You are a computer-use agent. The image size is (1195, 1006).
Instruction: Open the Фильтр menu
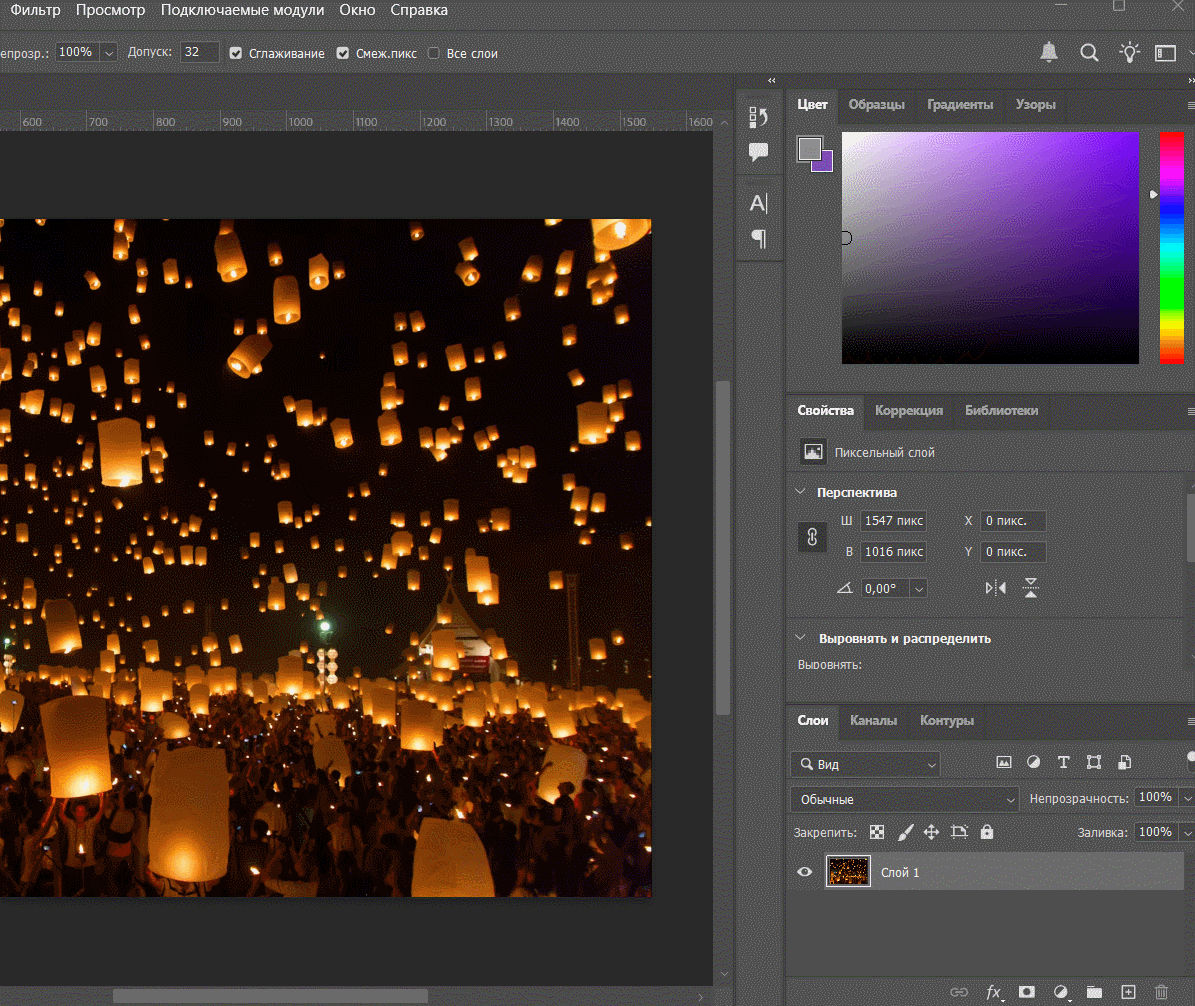(35, 10)
